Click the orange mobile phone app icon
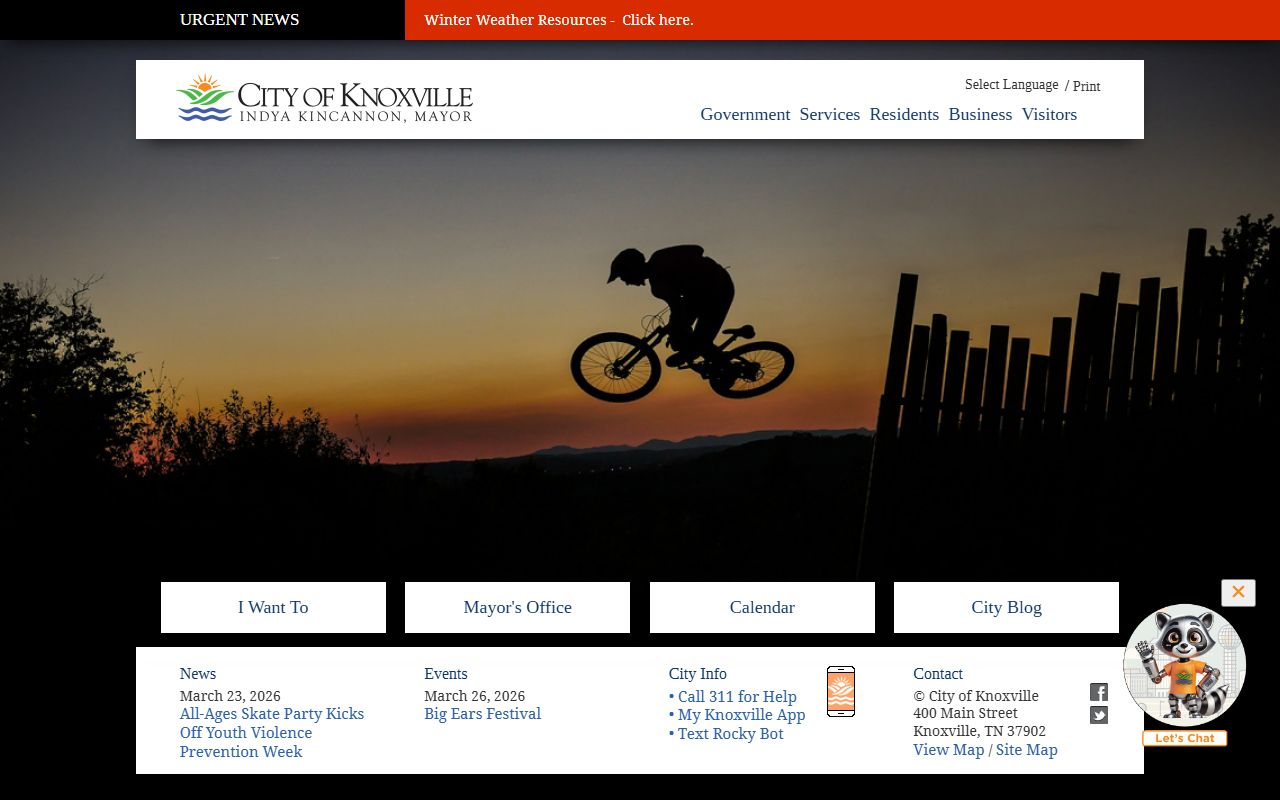Image resolution: width=1280 pixels, height=800 pixels. point(841,691)
